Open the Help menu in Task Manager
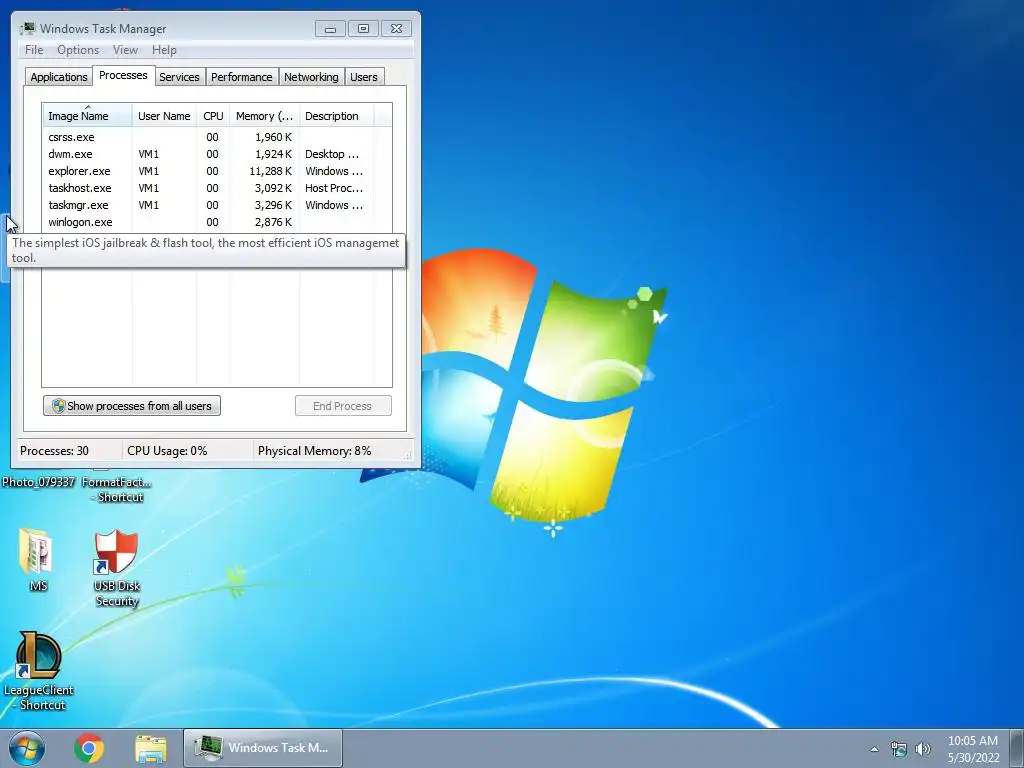This screenshot has height=768, width=1024. pyautogui.click(x=164, y=50)
